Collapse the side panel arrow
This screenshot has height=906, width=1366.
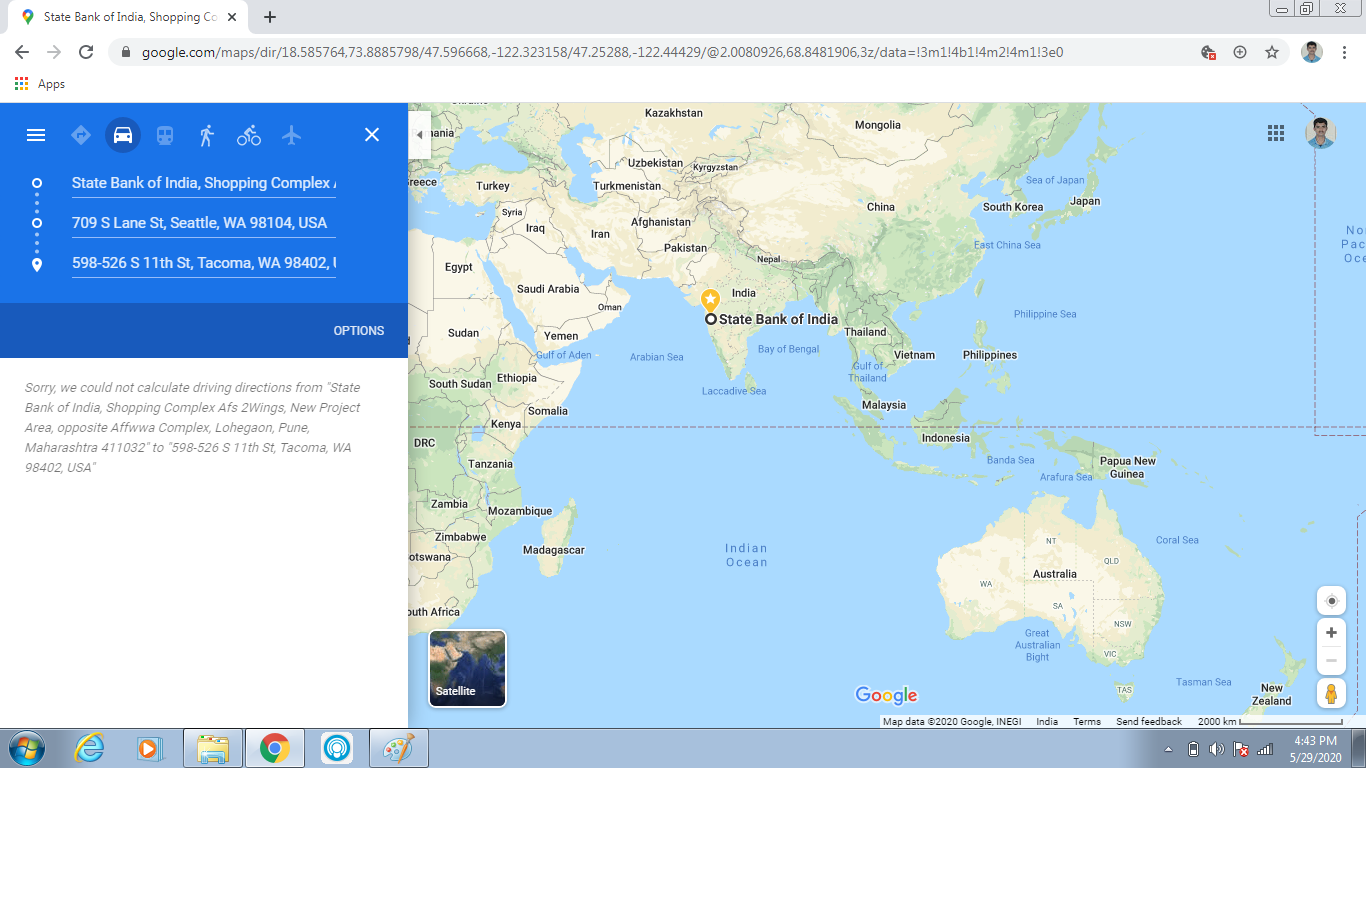pos(420,135)
